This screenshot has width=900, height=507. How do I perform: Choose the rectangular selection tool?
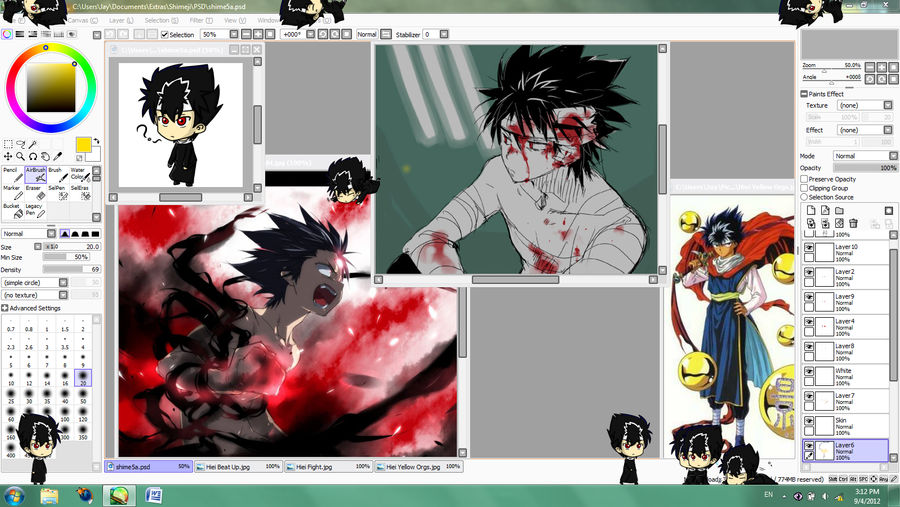click(8, 144)
